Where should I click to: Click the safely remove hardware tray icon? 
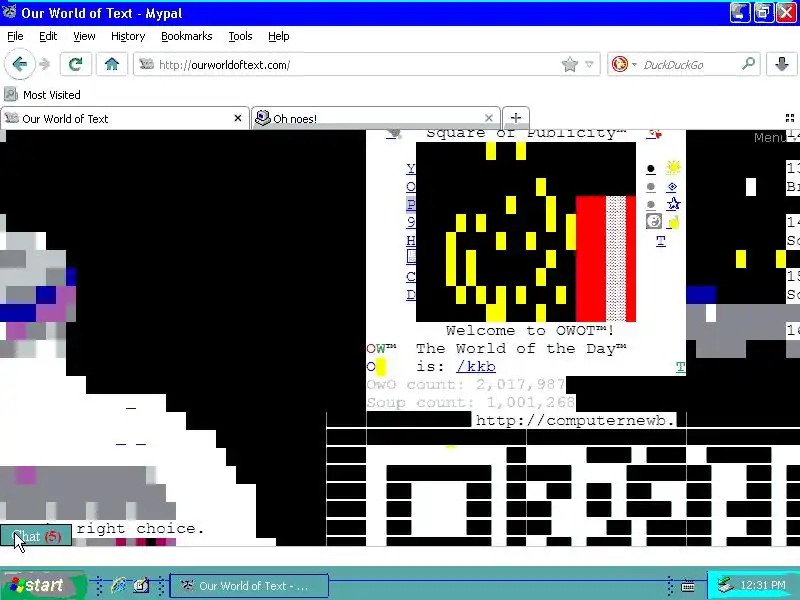pos(725,585)
